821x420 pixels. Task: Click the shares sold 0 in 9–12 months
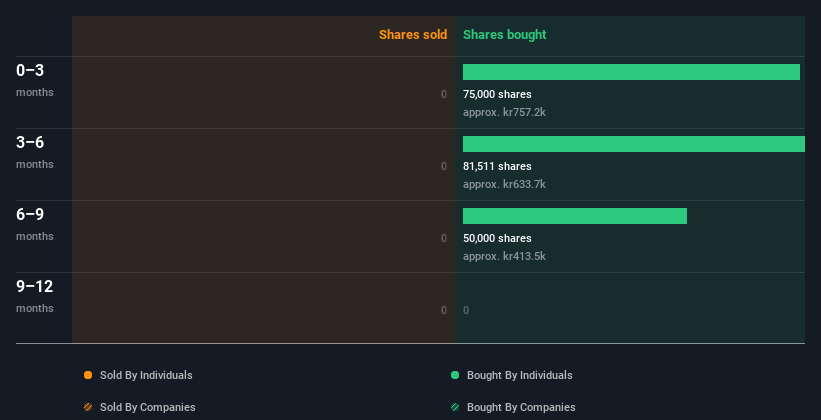tap(444, 311)
